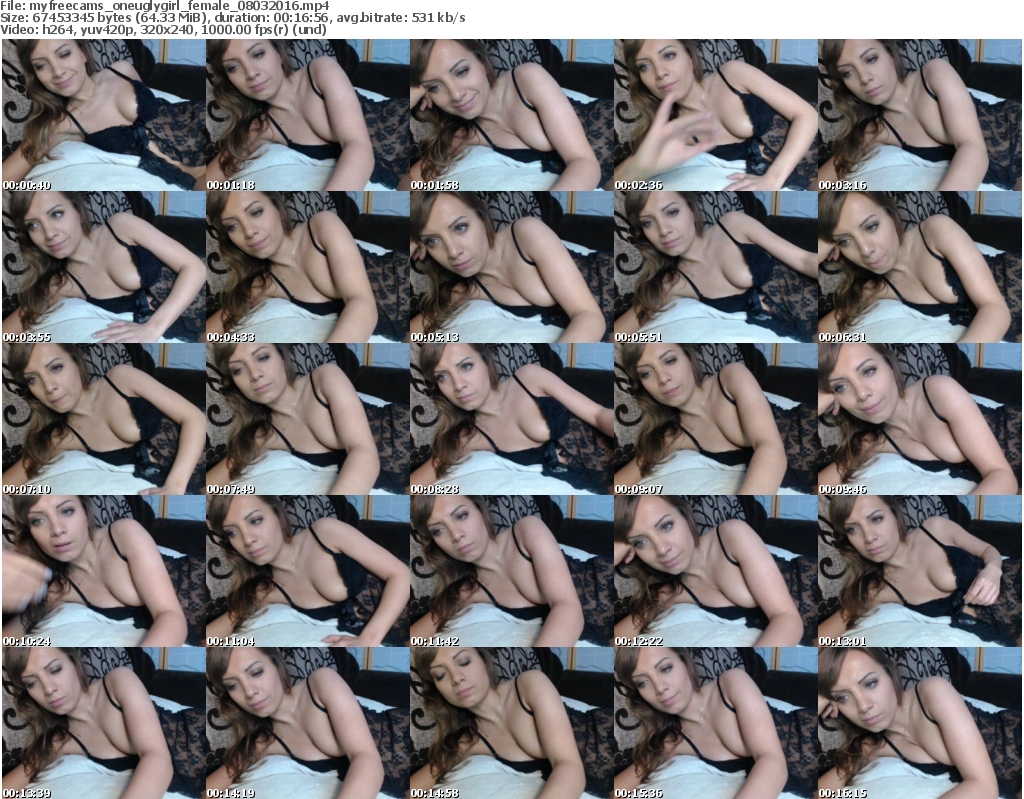
Task: Choose the thumbnail labeled 00:07:10
Action: [102, 419]
